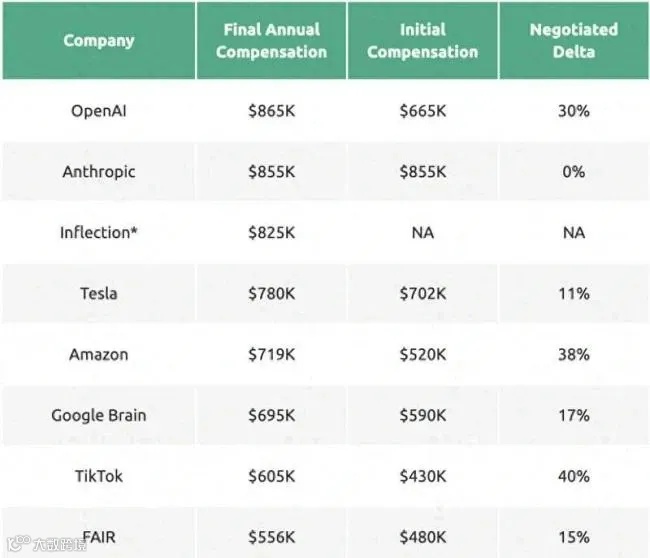Select the Anthropic row label
This screenshot has height=558, width=650.
click(x=98, y=172)
